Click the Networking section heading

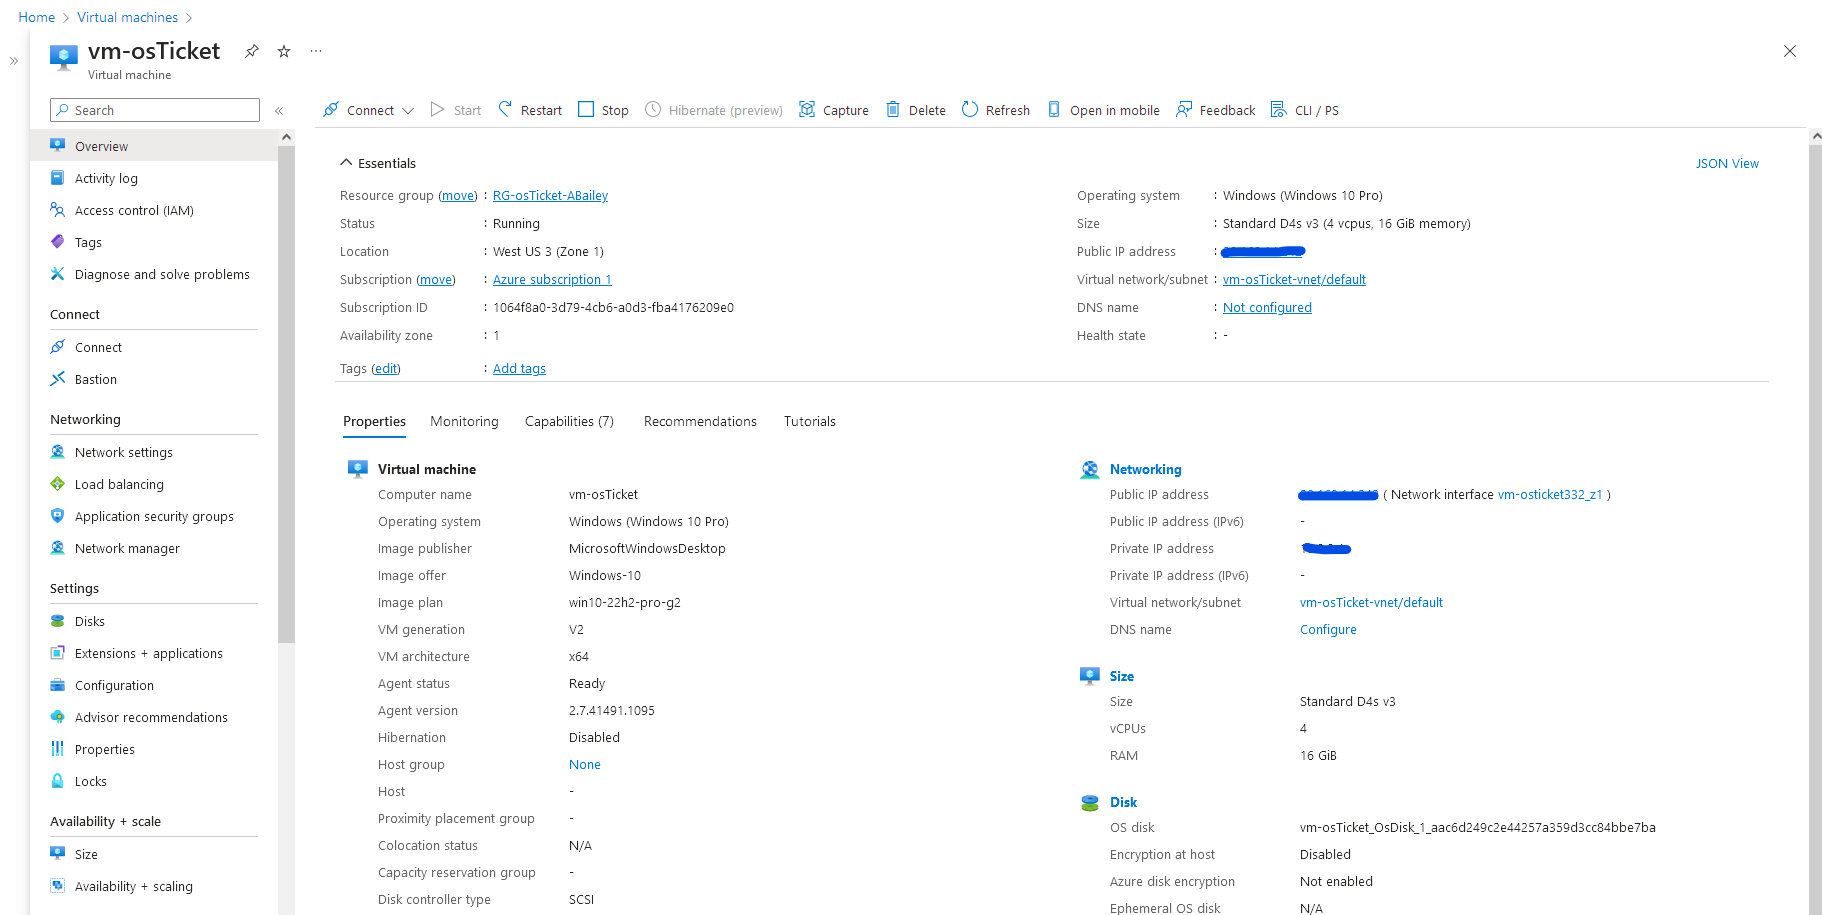point(1145,469)
